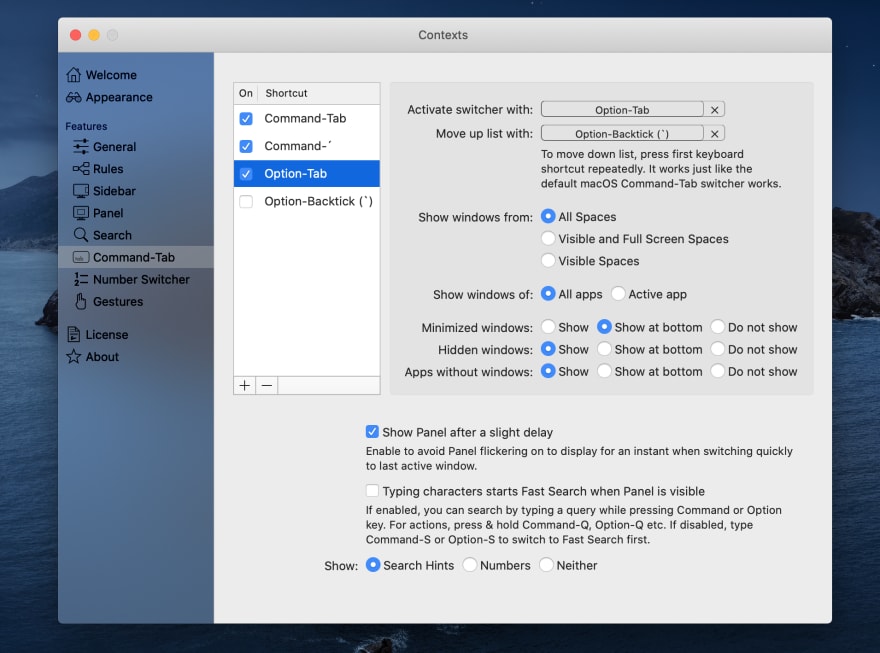
Task: Click the About star icon
Action: click(x=74, y=357)
